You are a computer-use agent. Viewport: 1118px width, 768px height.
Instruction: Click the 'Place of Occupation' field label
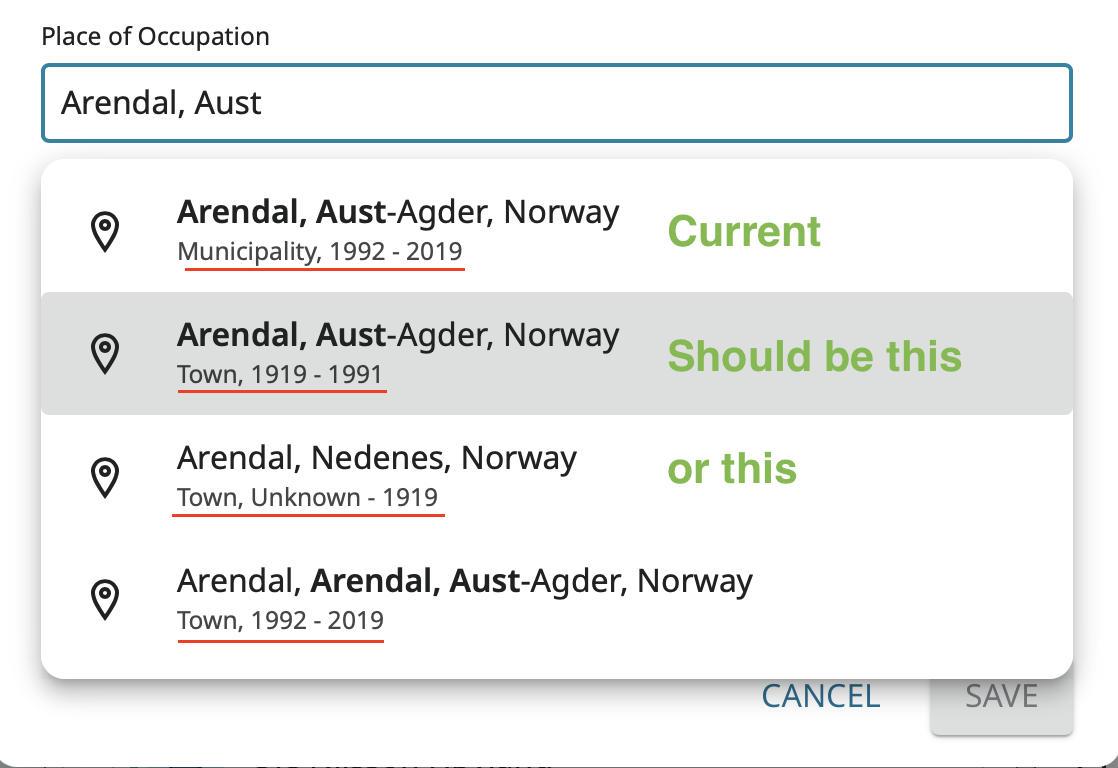[x=155, y=37]
